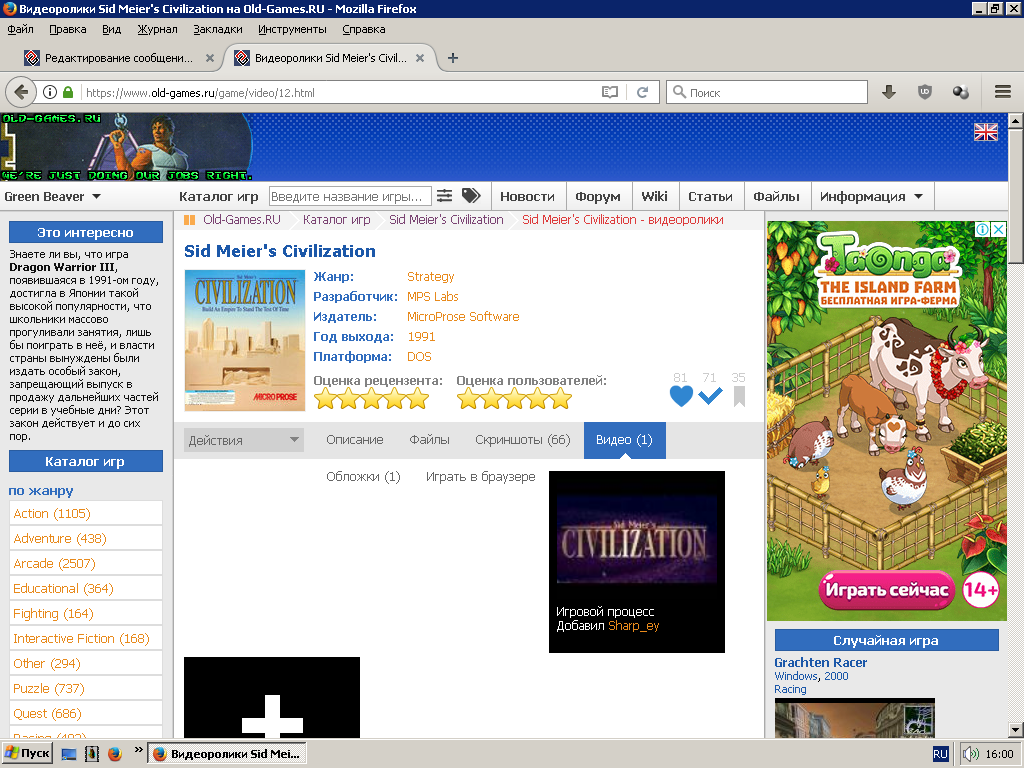The image size is (1024, 768).
Task: Open the Файл menu
Action: click(x=20, y=29)
